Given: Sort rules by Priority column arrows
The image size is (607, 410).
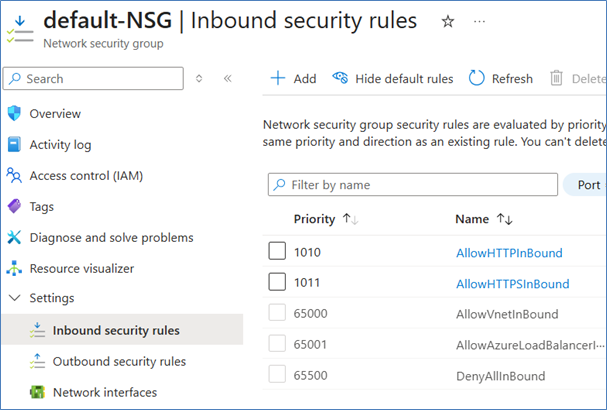Looking at the screenshot, I should pos(350,219).
